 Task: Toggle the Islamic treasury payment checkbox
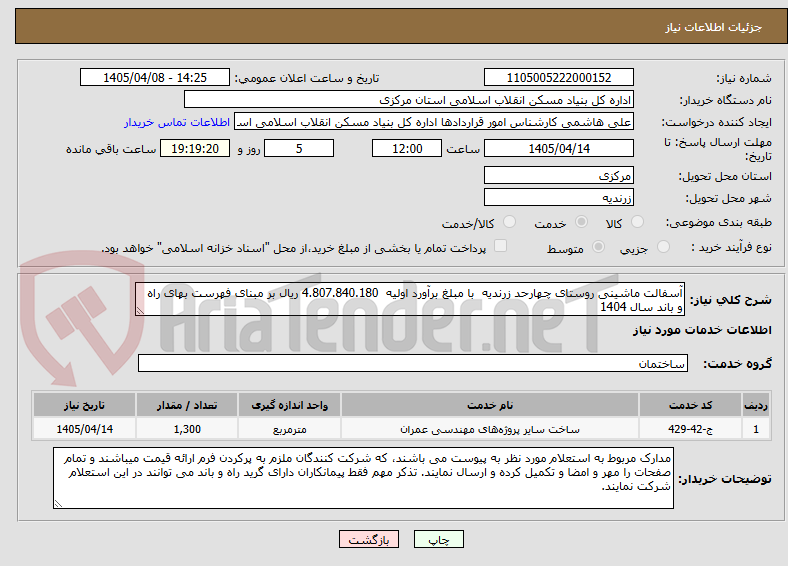500,246
